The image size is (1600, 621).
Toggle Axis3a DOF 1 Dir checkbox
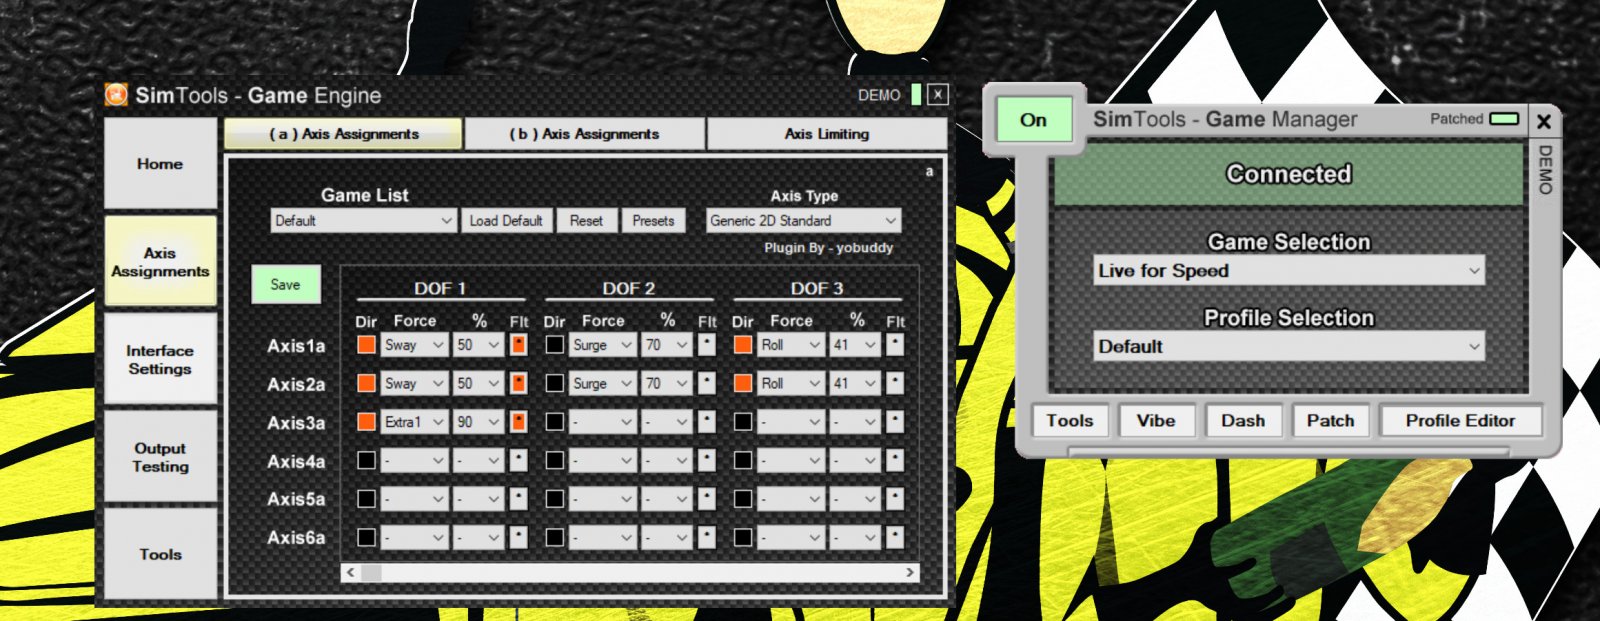[x=367, y=422]
